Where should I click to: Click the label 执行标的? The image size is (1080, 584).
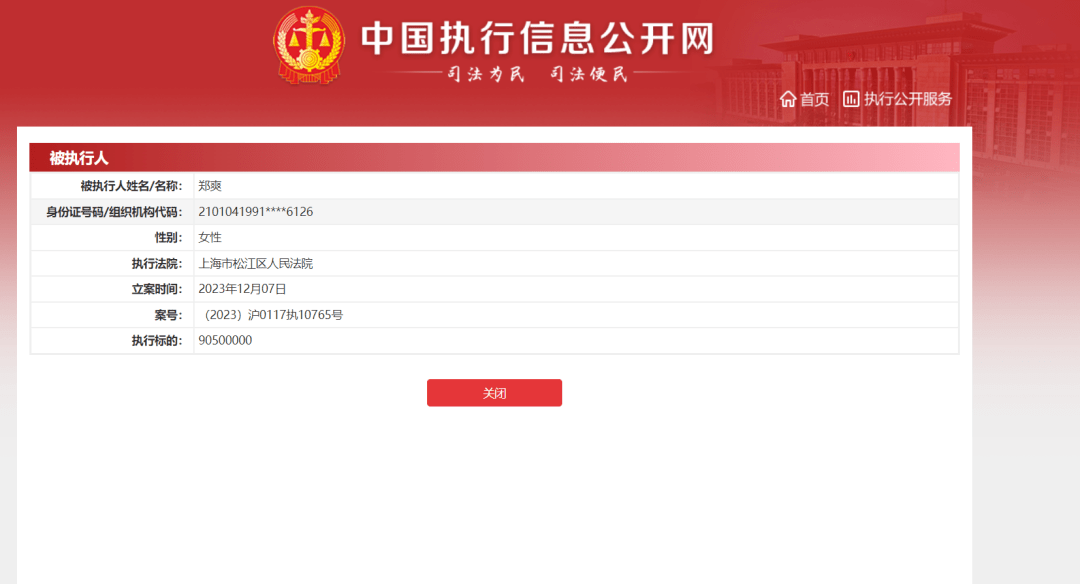tap(157, 340)
